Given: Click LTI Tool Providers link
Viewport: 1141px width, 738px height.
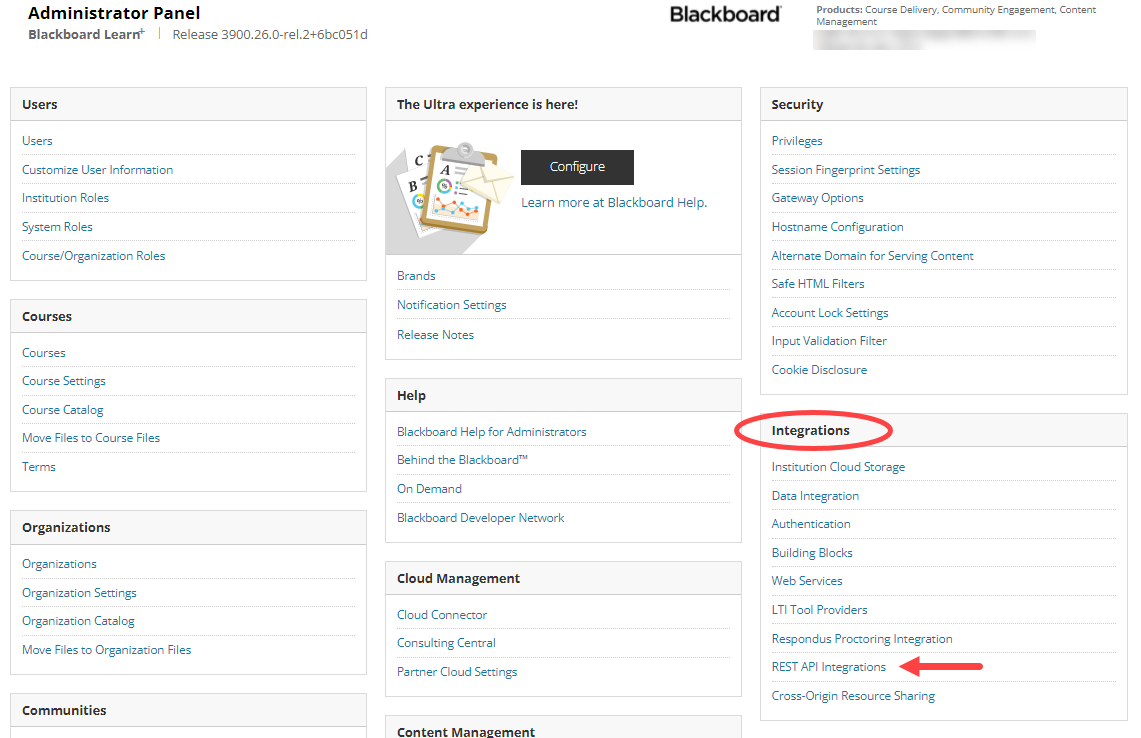Looking at the screenshot, I should pyautogui.click(x=819, y=610).
